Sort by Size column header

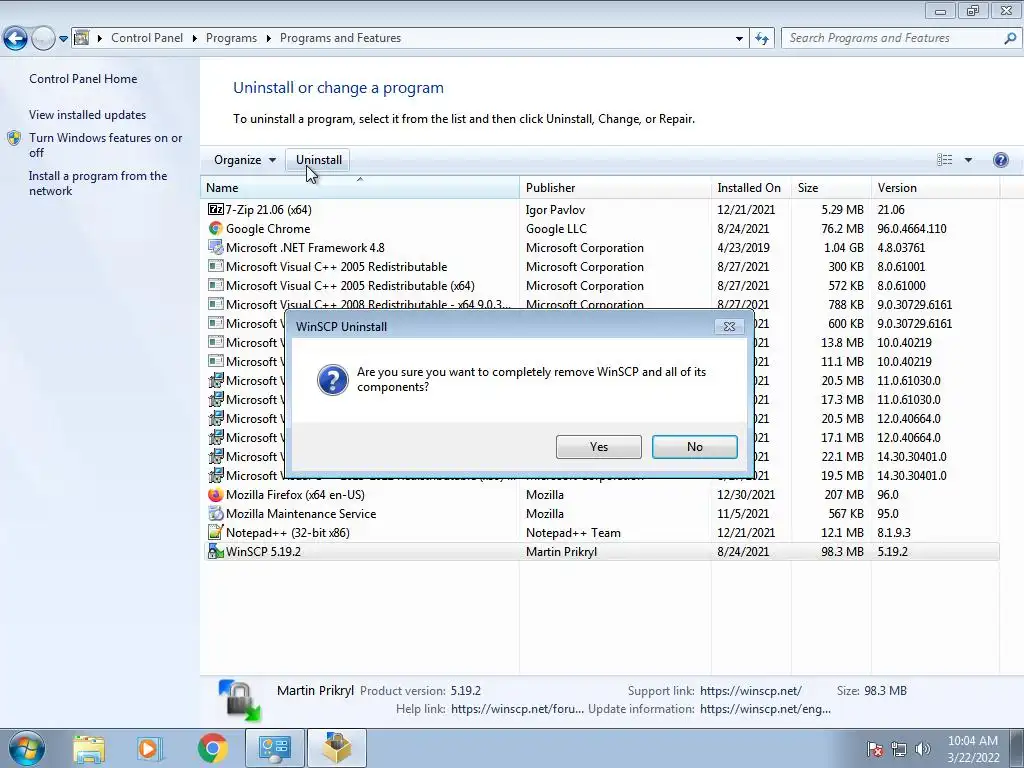pos(831,187)
